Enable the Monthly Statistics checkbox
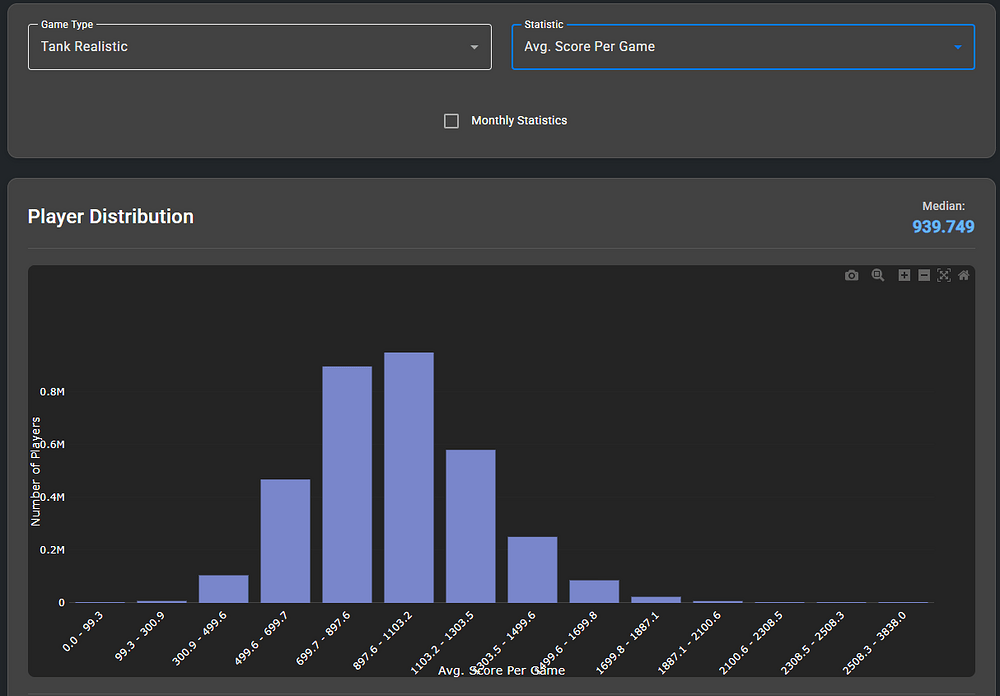Image resolution: width=1000 pixels, height=696 pixels. click(x=452, y=121)
